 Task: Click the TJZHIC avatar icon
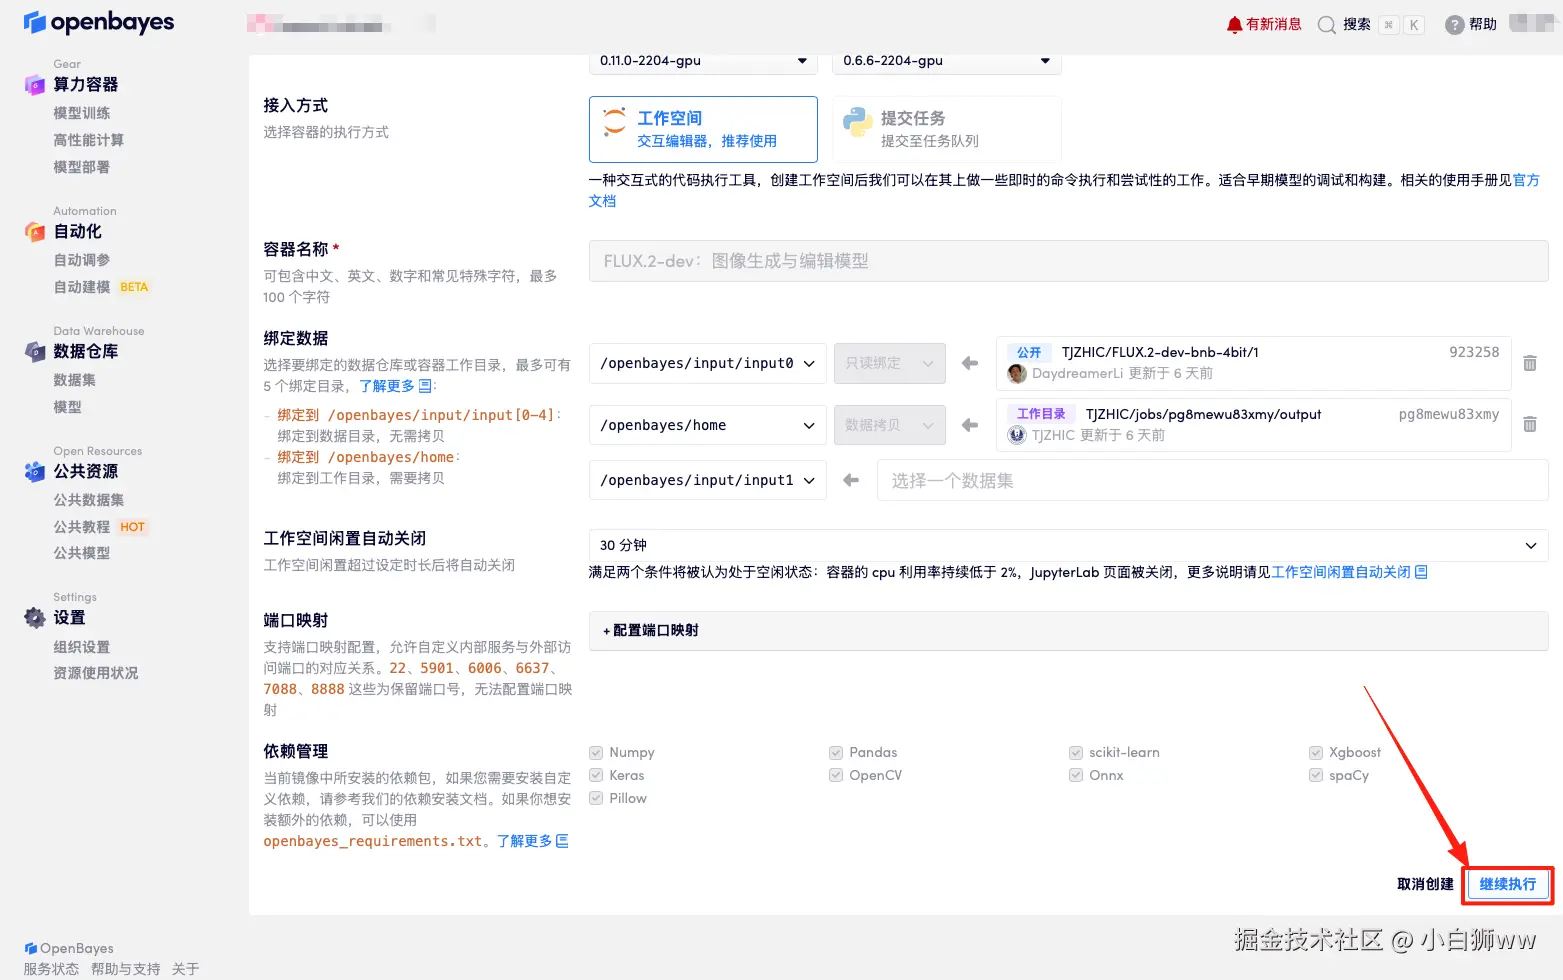(1017, 435)
